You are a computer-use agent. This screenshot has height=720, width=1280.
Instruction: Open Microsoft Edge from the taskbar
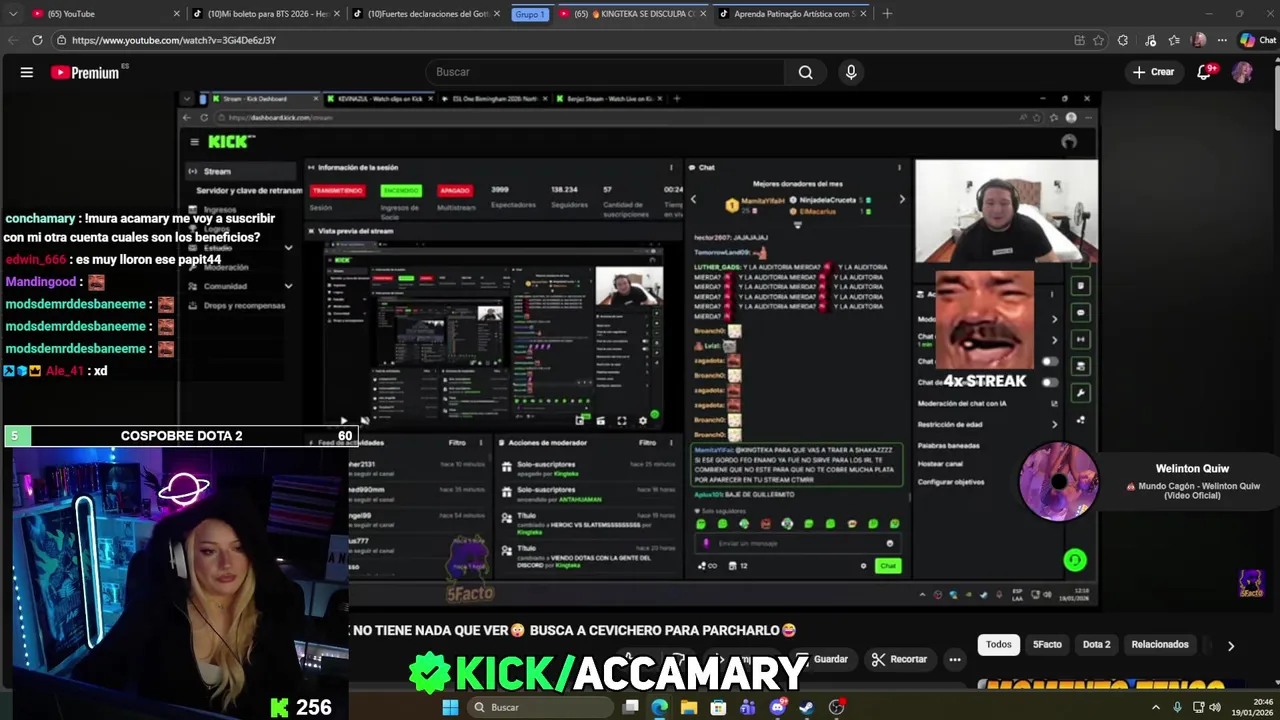pos(660,707)
